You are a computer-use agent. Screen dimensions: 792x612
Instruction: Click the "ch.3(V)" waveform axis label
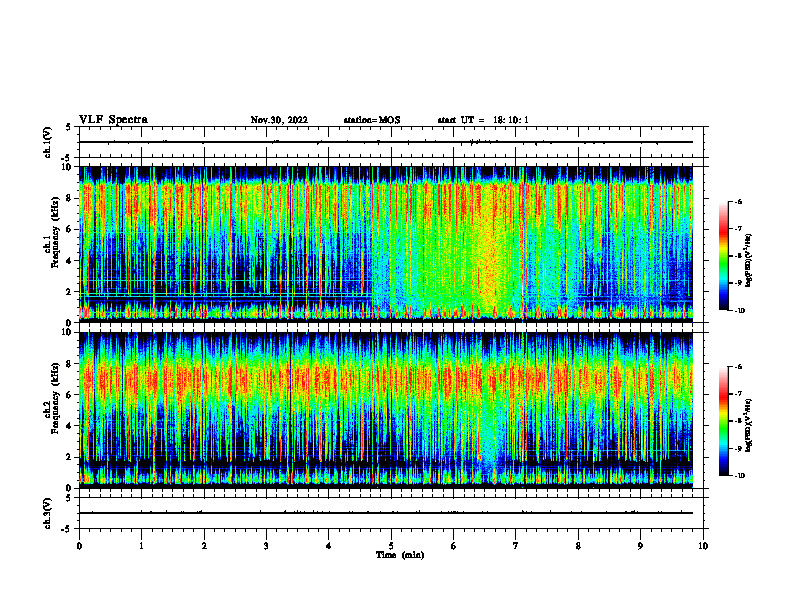[x=48, y=513]
